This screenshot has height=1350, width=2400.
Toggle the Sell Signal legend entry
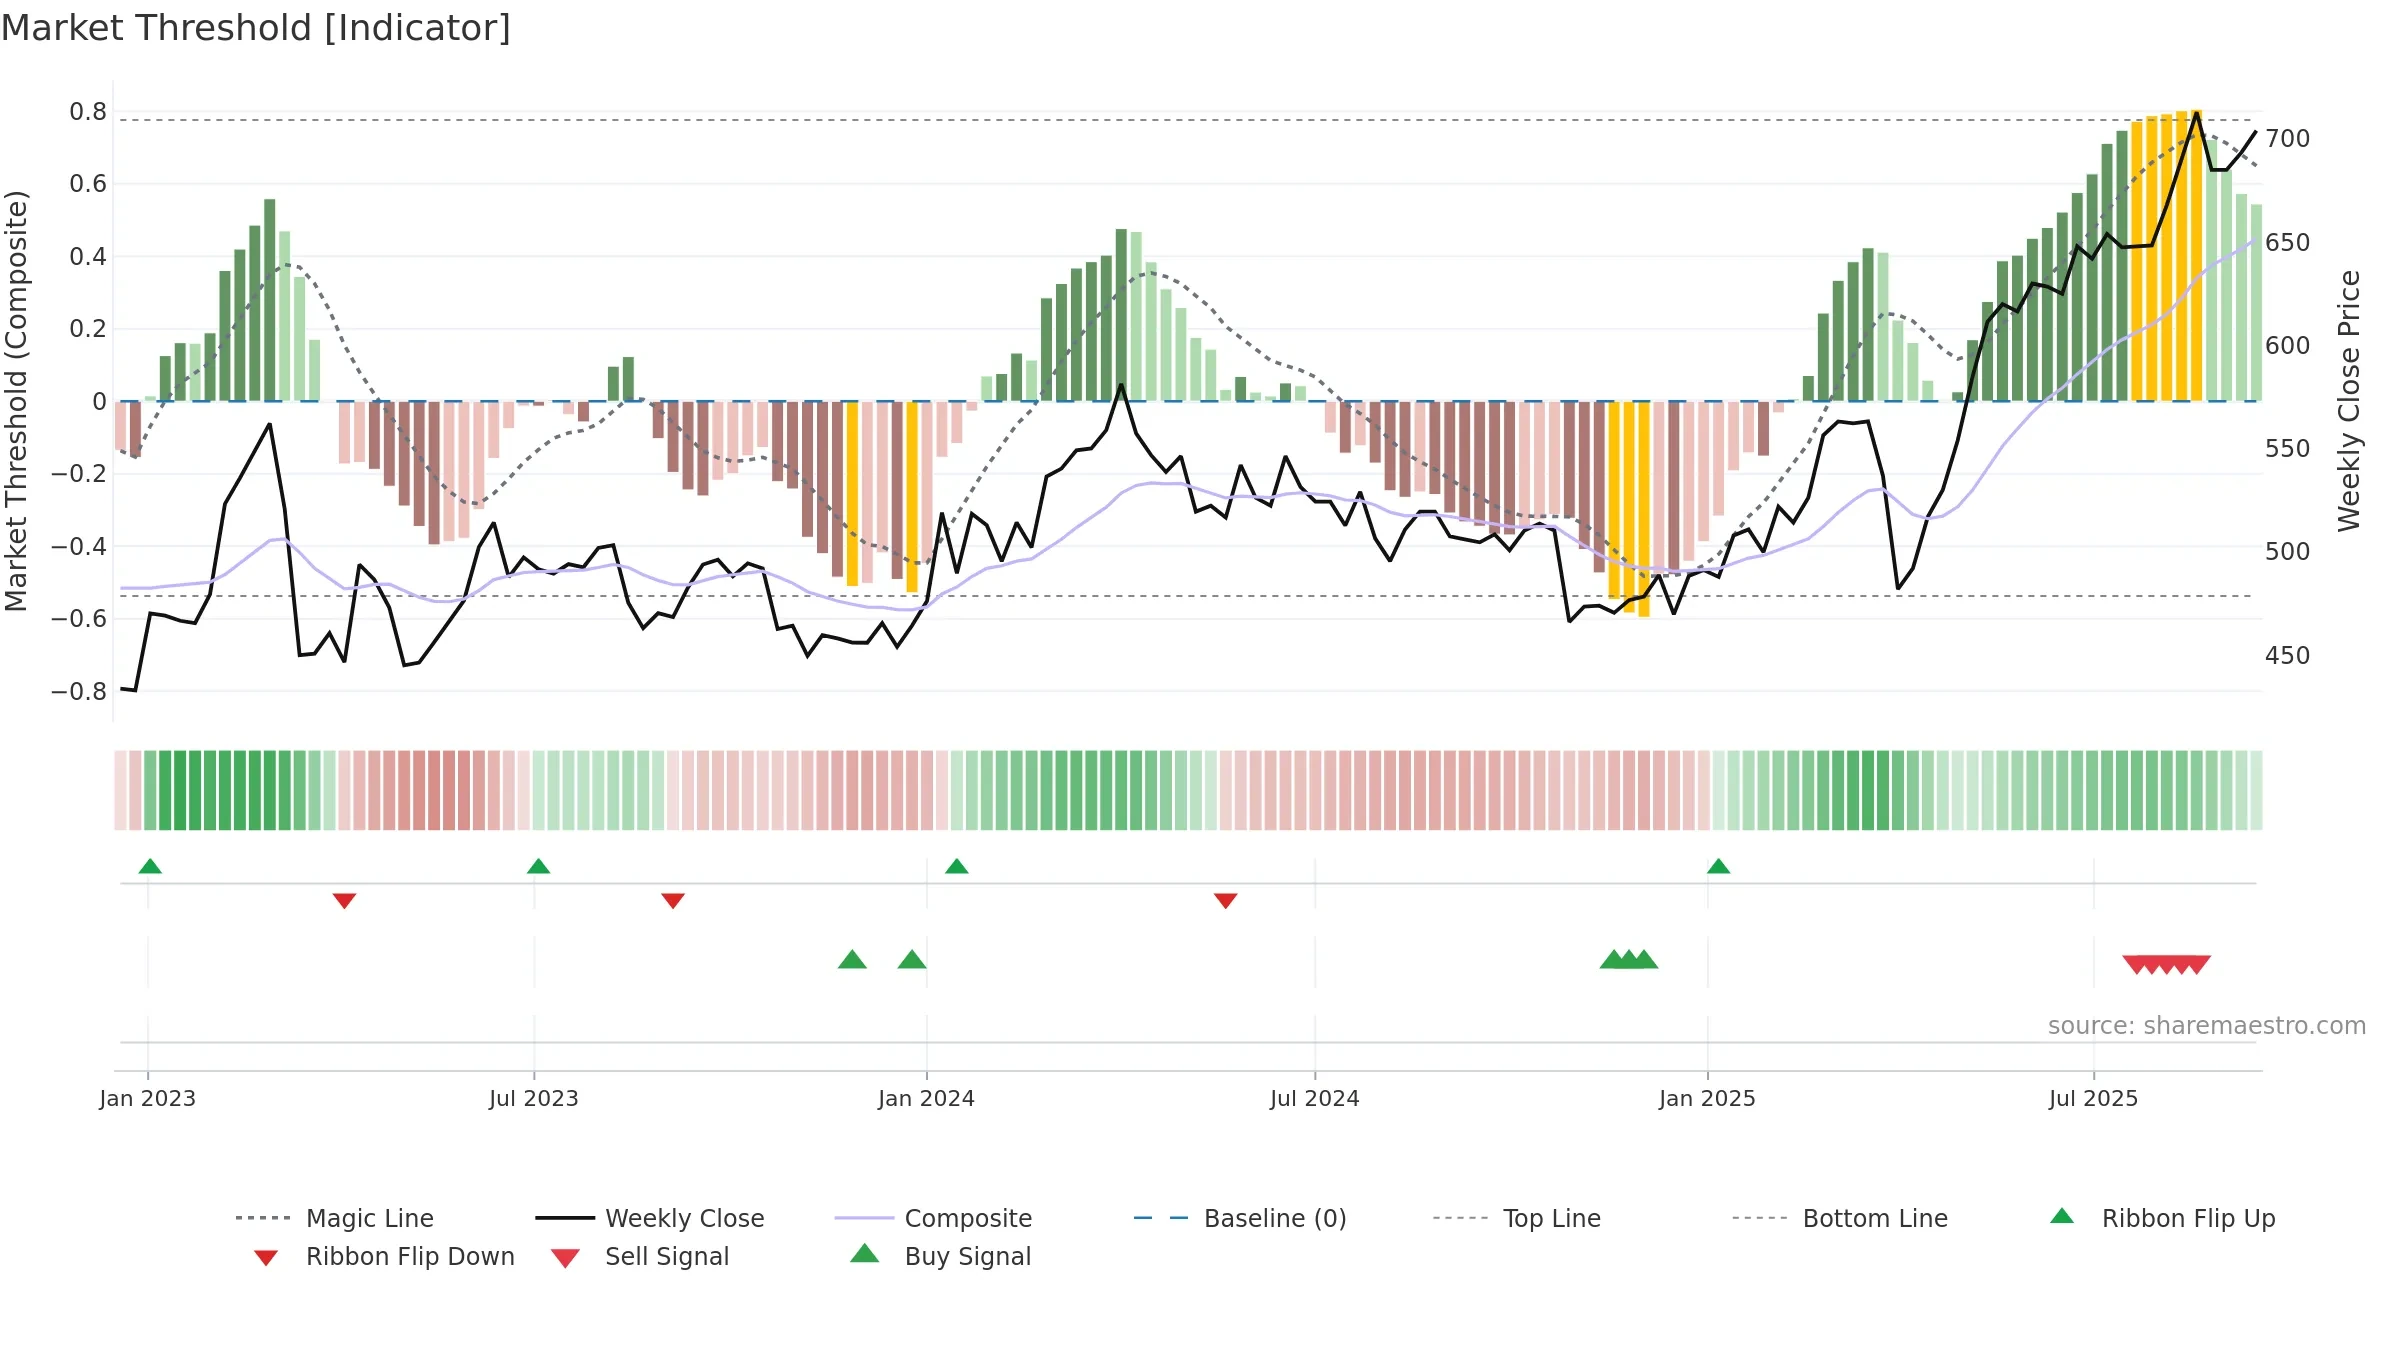pos(640,1257)
